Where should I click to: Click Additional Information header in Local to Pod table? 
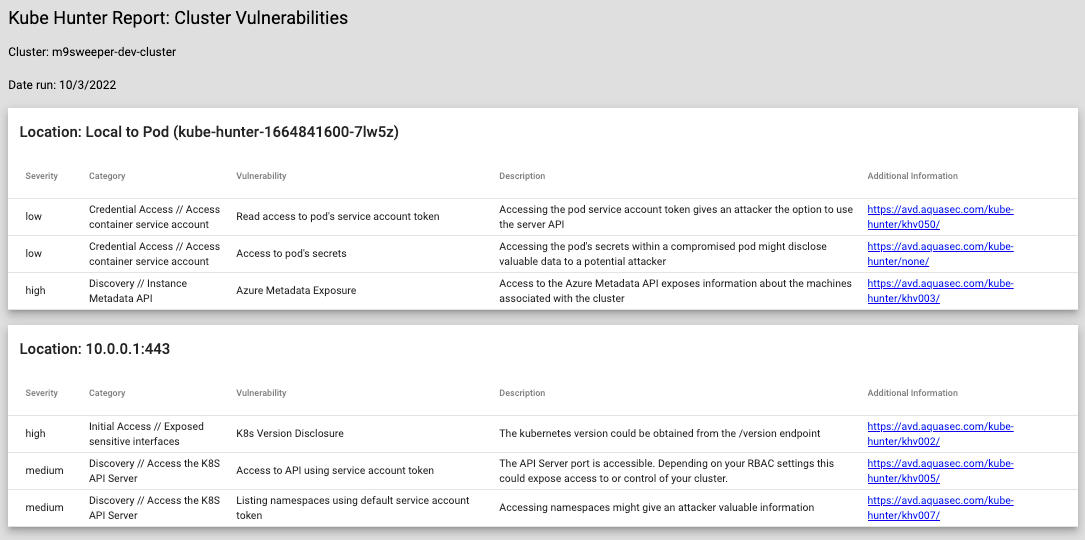912,176
